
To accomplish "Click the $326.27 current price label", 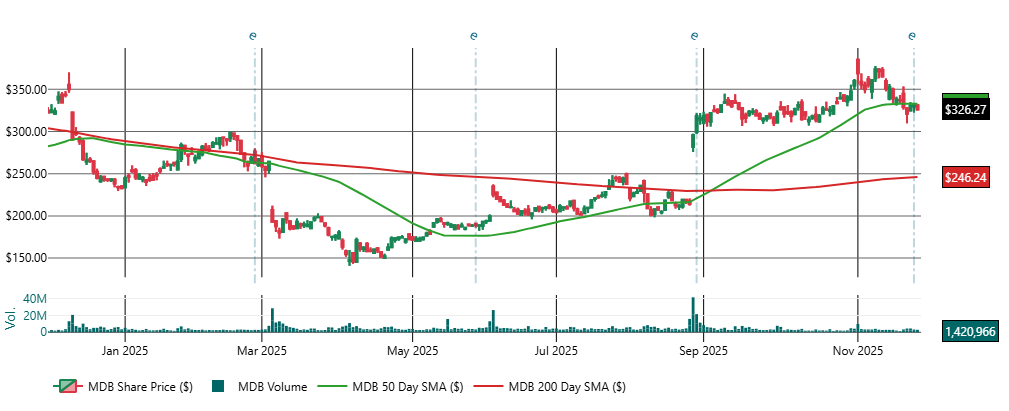I will pos(965,110).
